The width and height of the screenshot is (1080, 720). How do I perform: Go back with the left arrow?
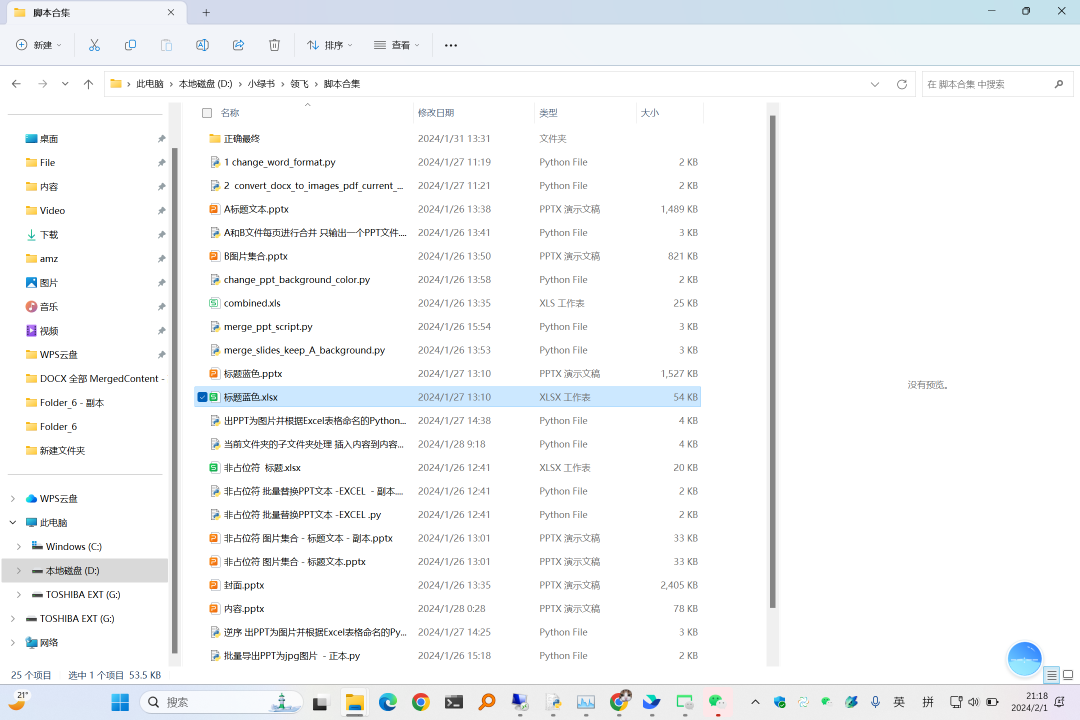[17, 84]
